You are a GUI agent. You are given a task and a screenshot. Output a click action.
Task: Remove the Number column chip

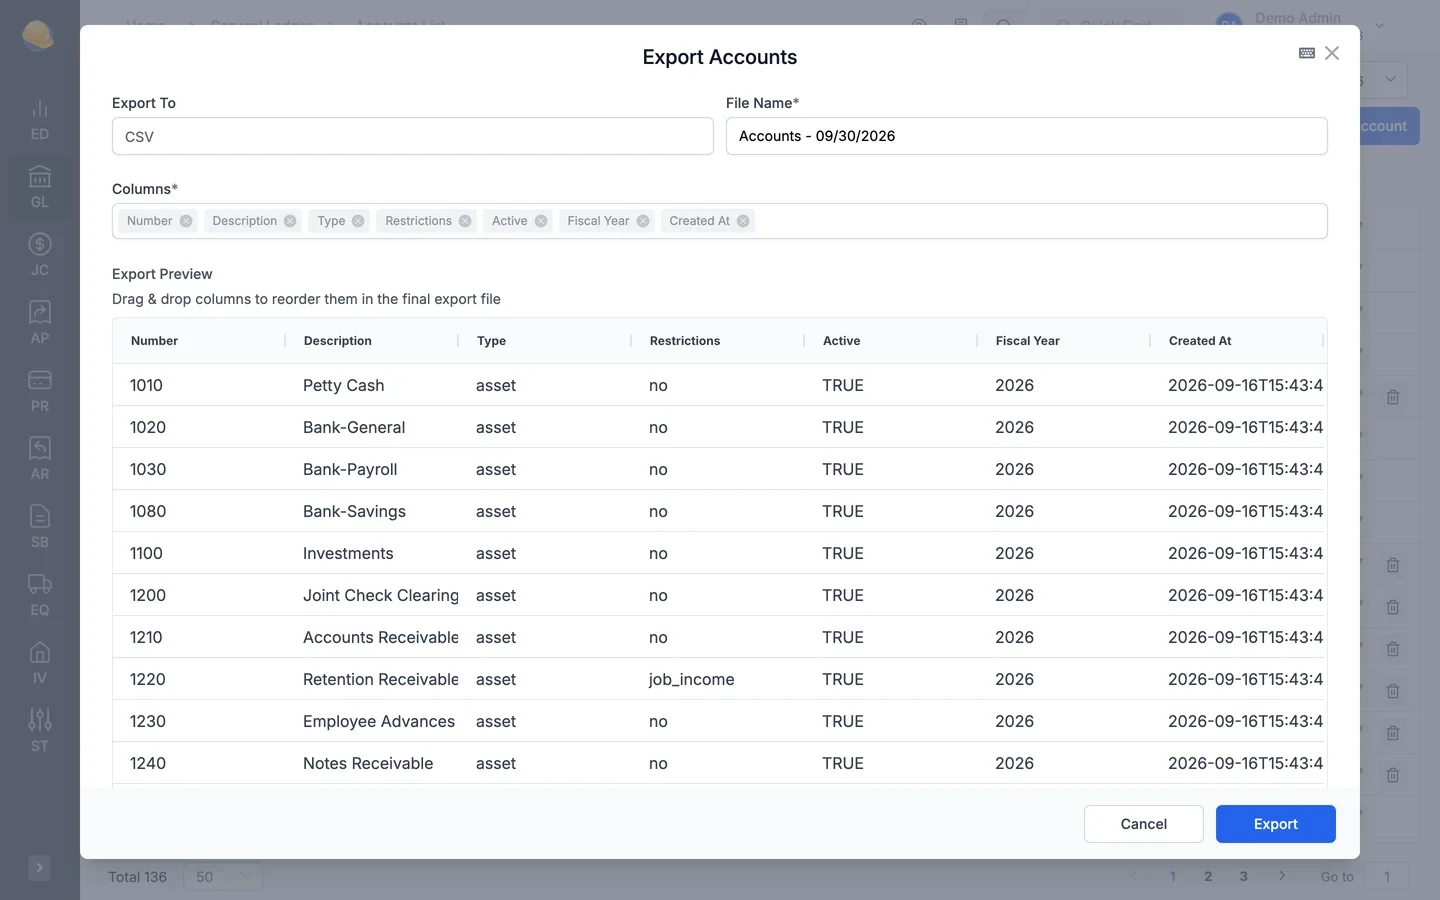point(186,221)
